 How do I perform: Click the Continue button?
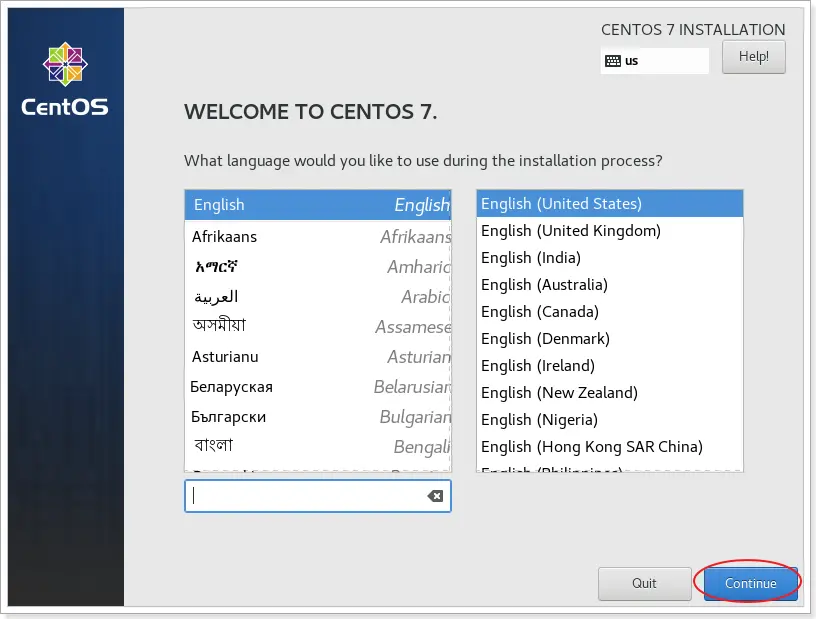[x=750, y=584]
